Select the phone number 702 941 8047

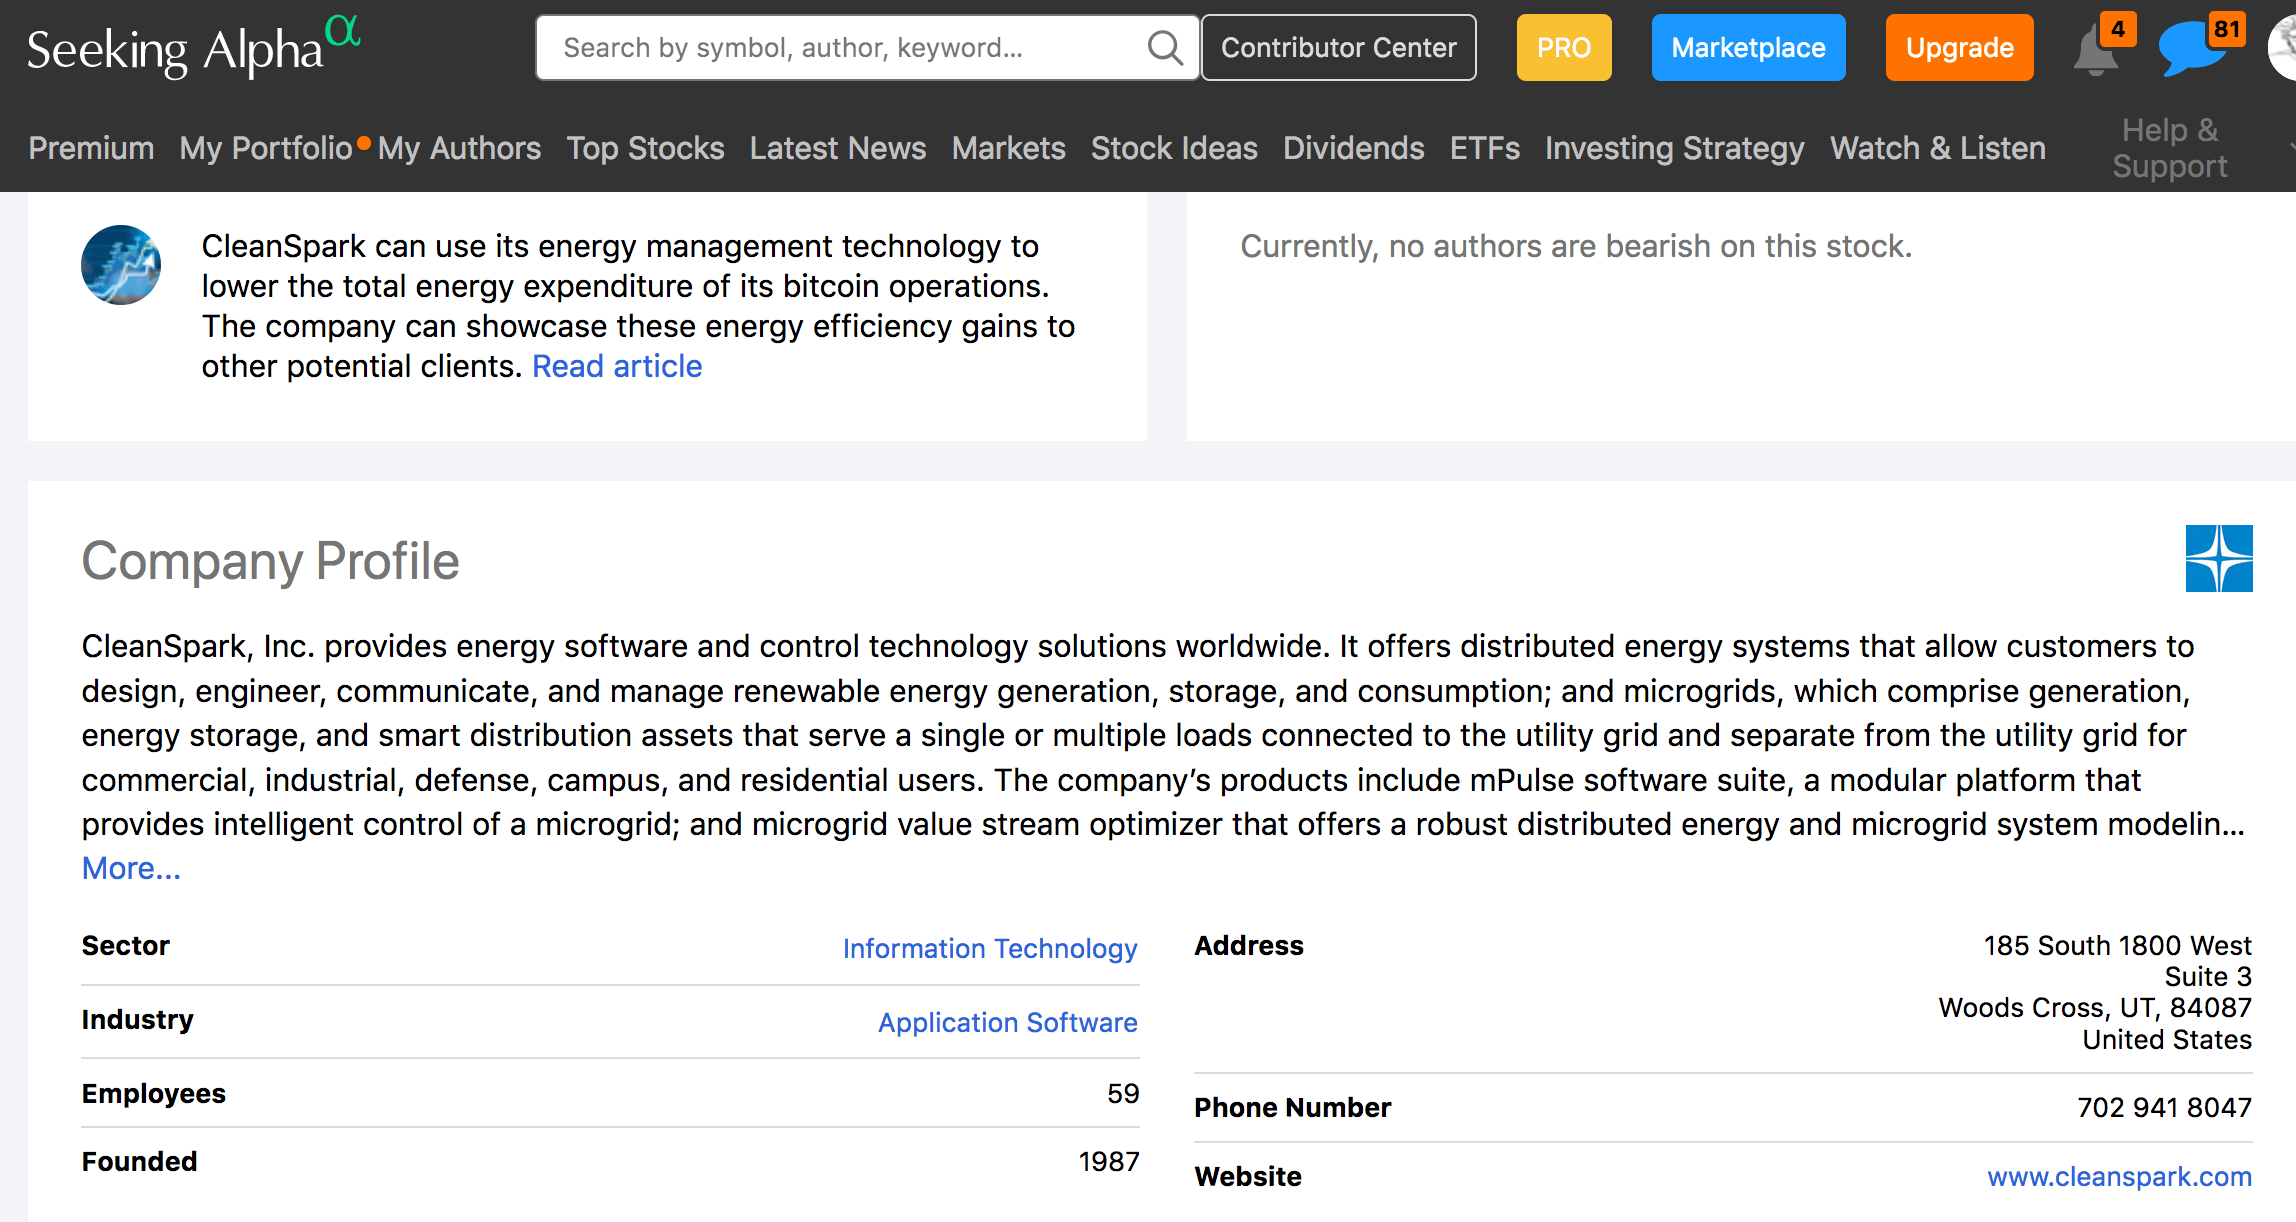[x=2164, y=1107]
